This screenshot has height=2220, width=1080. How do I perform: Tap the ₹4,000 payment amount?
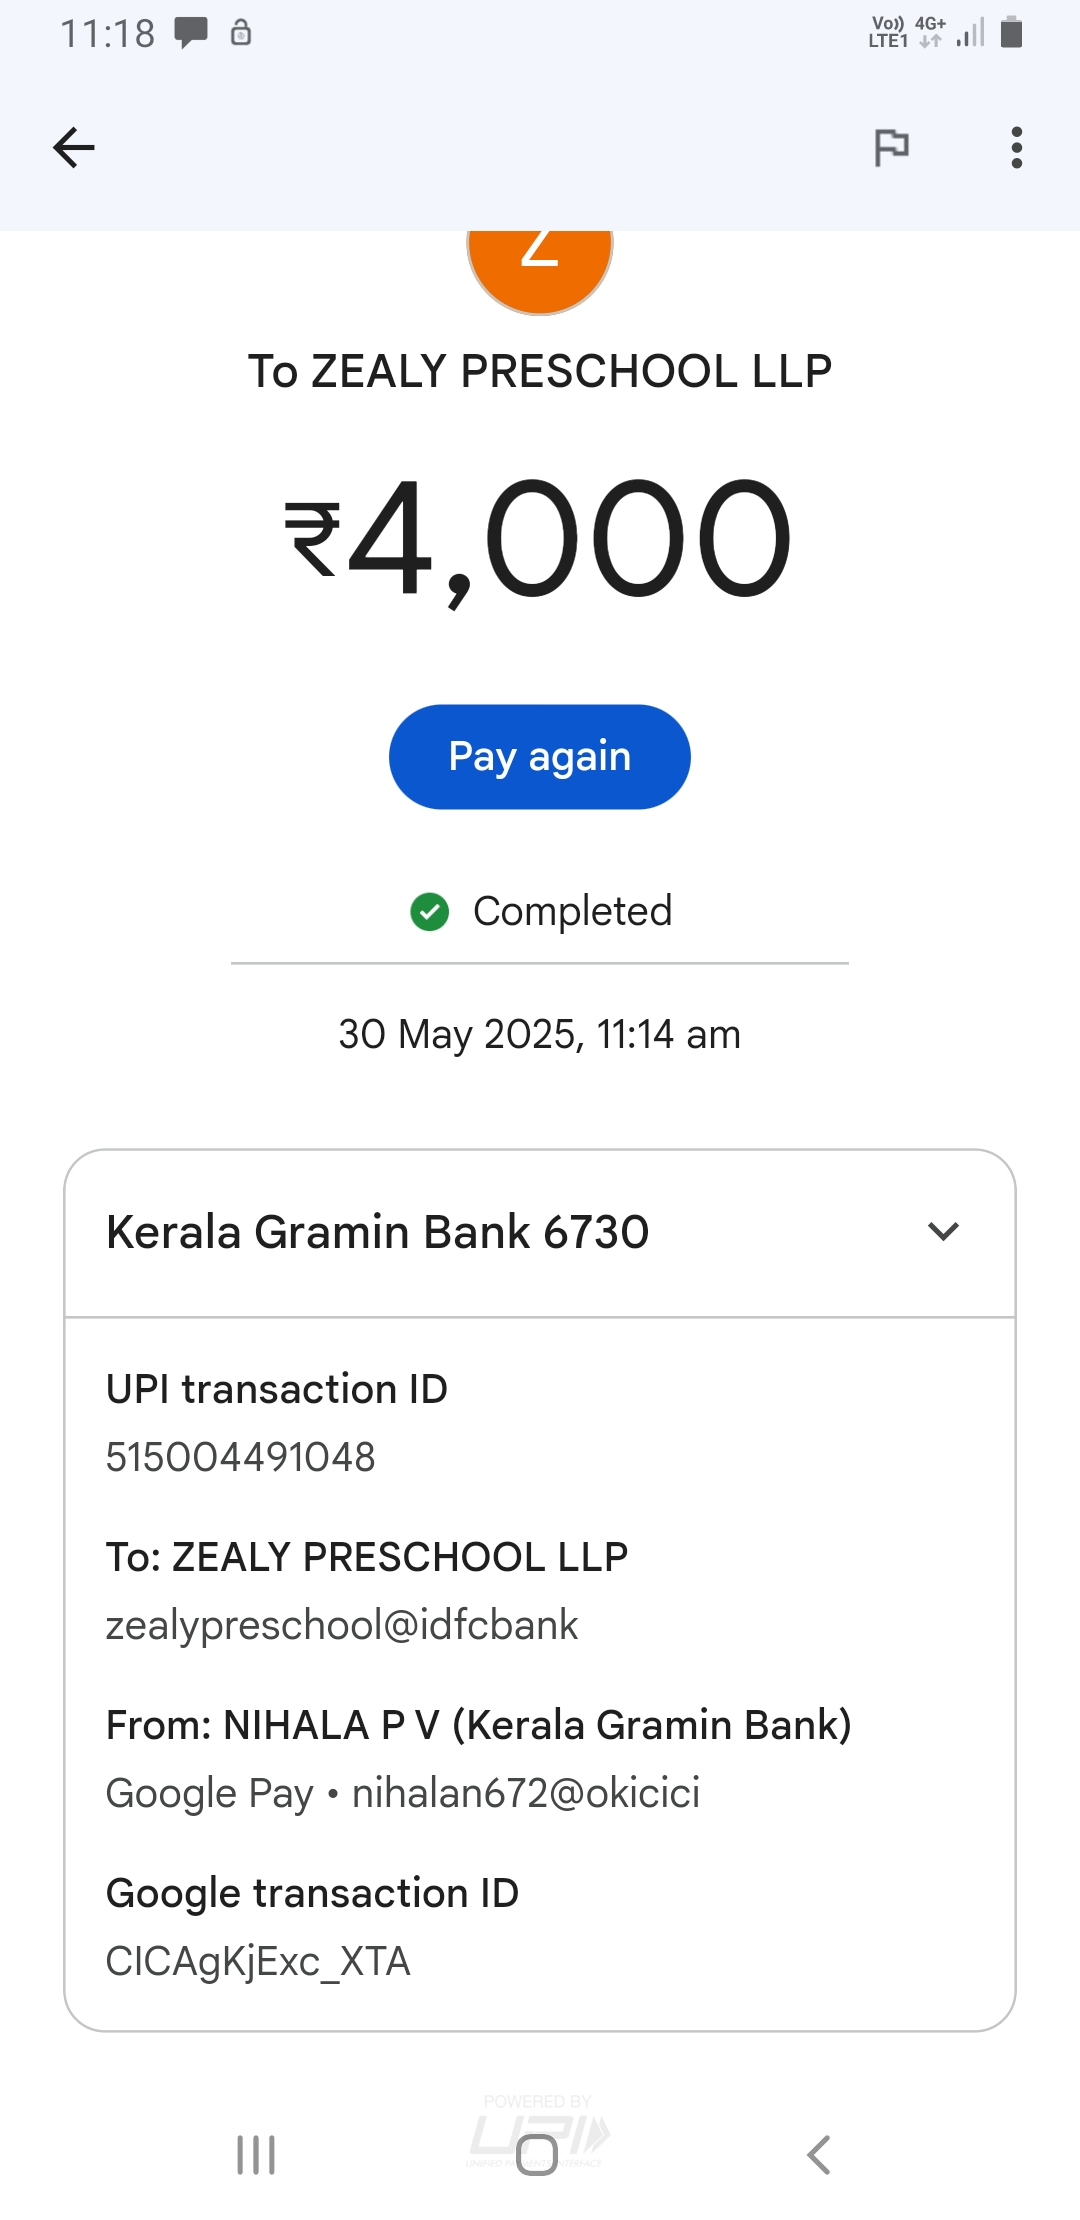coord(540,540)
